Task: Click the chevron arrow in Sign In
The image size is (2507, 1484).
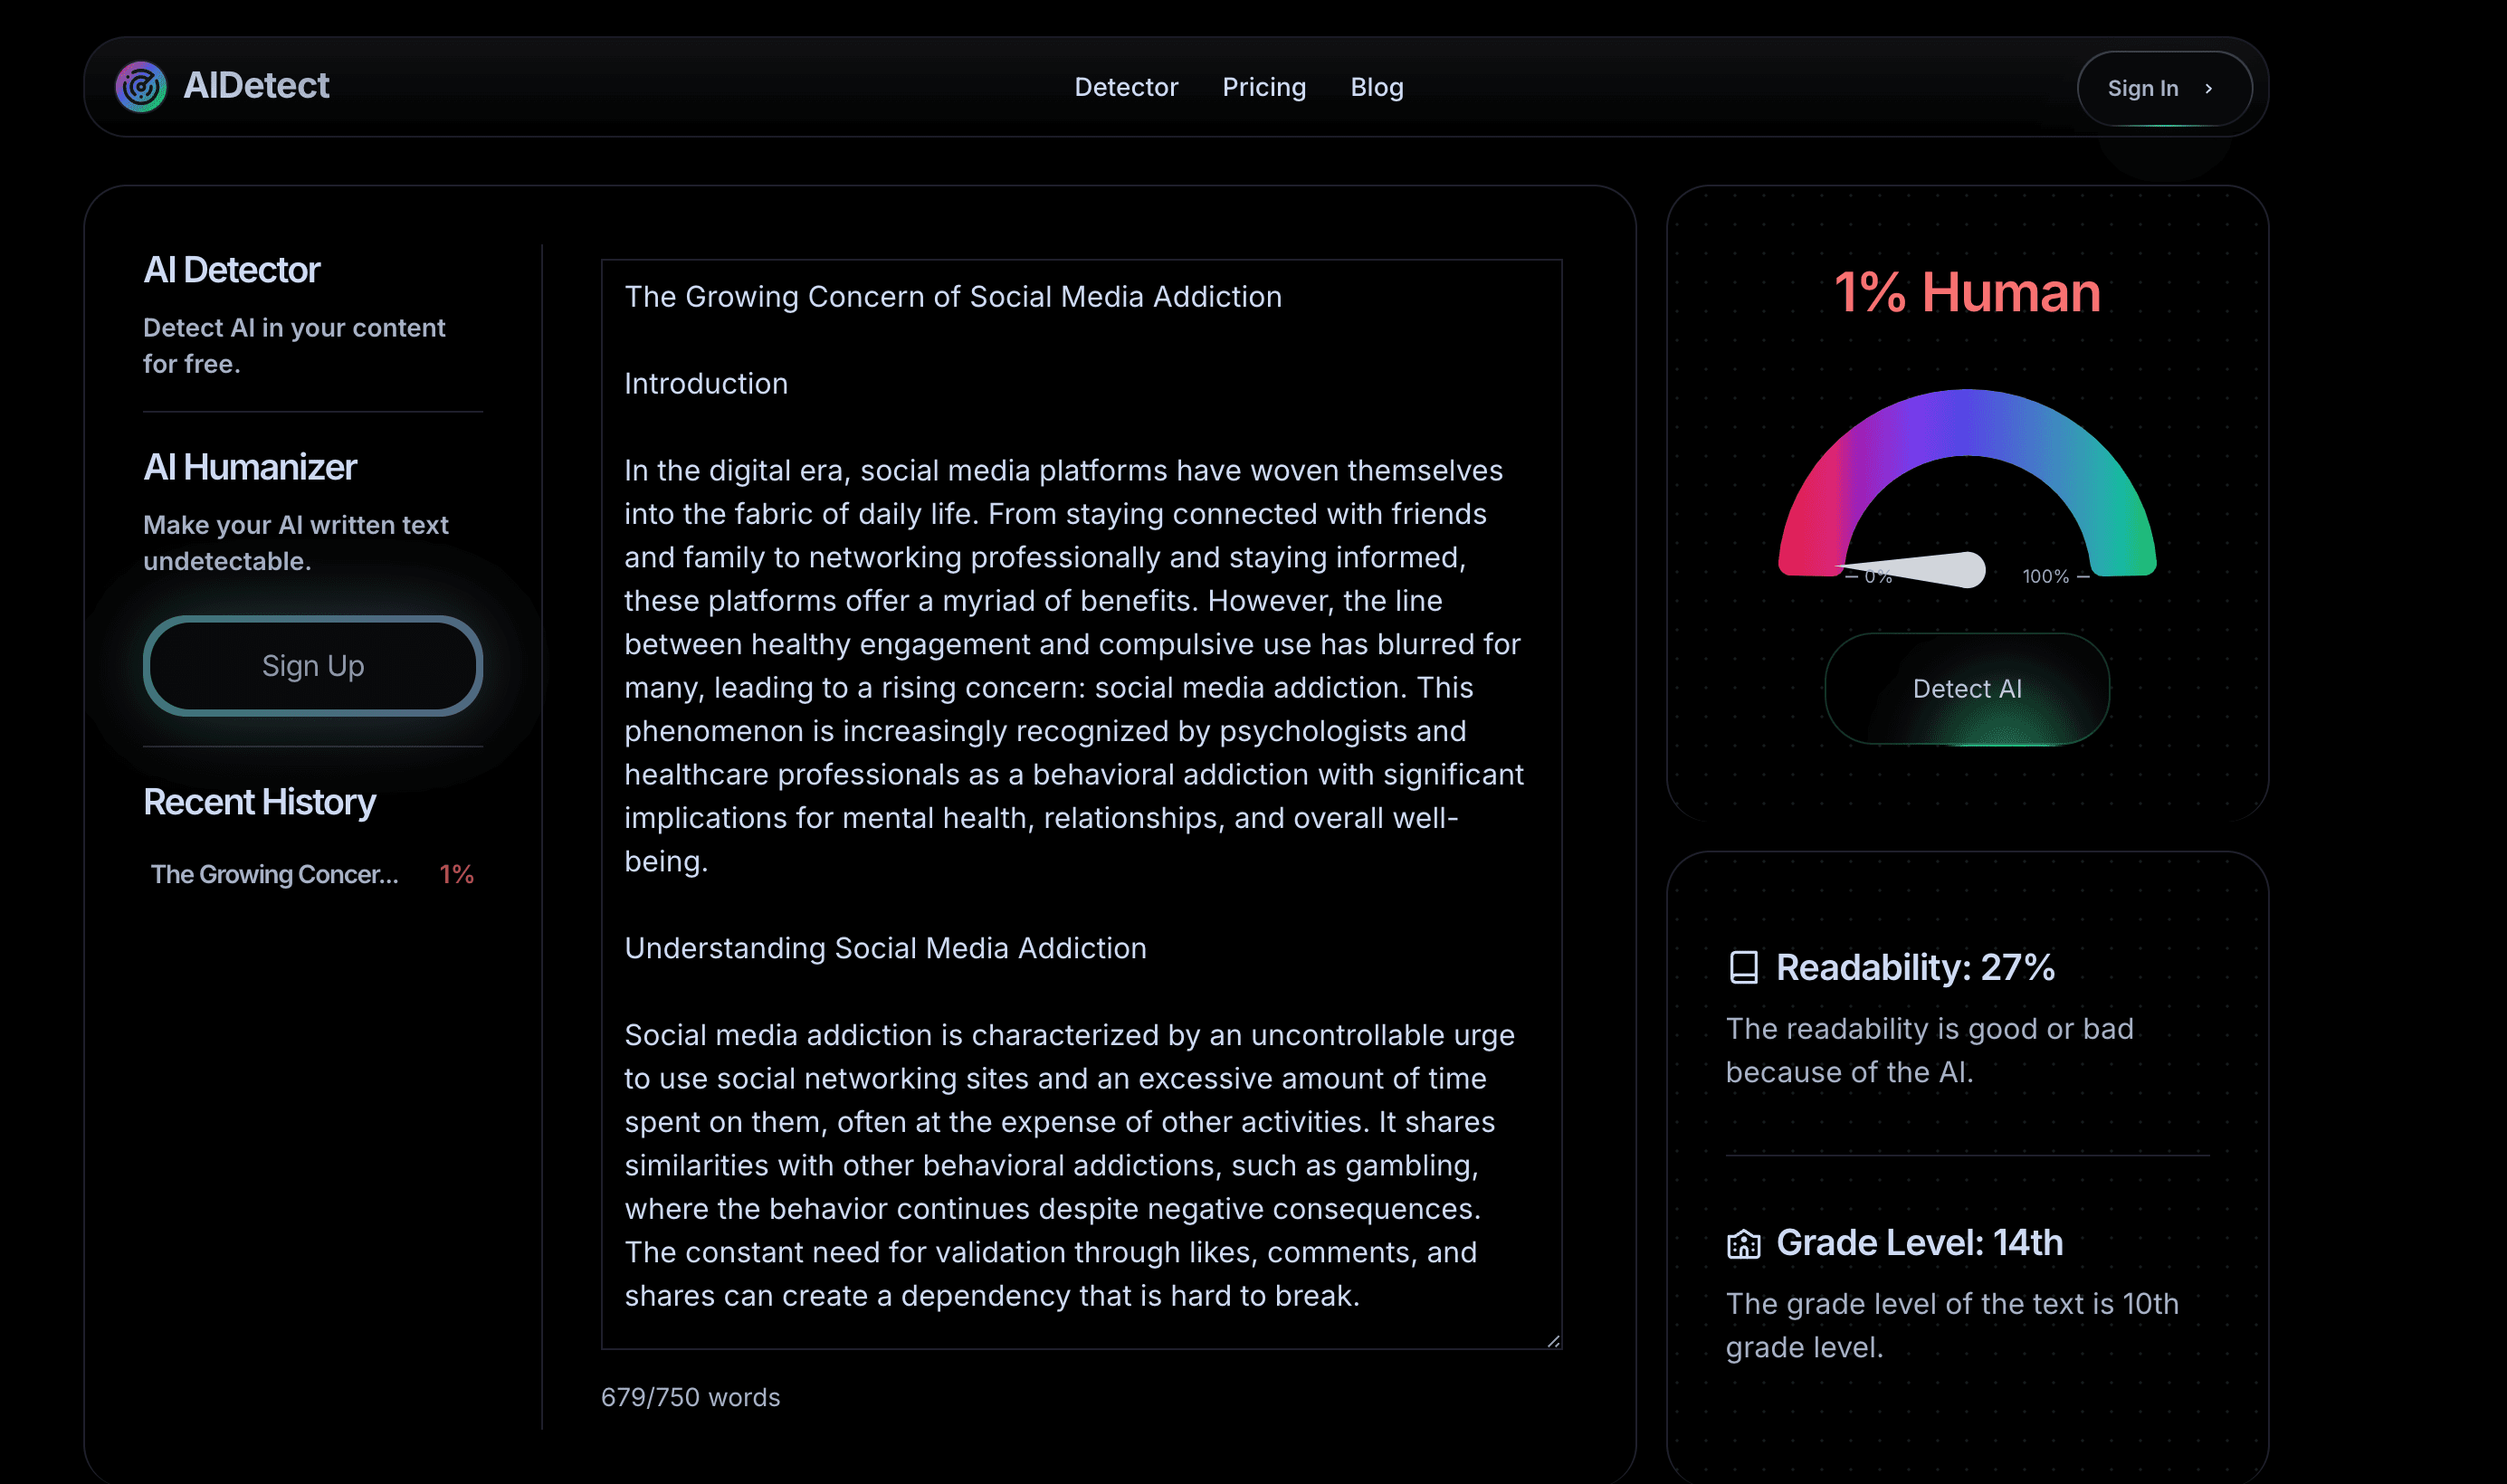Action: 2208,89
